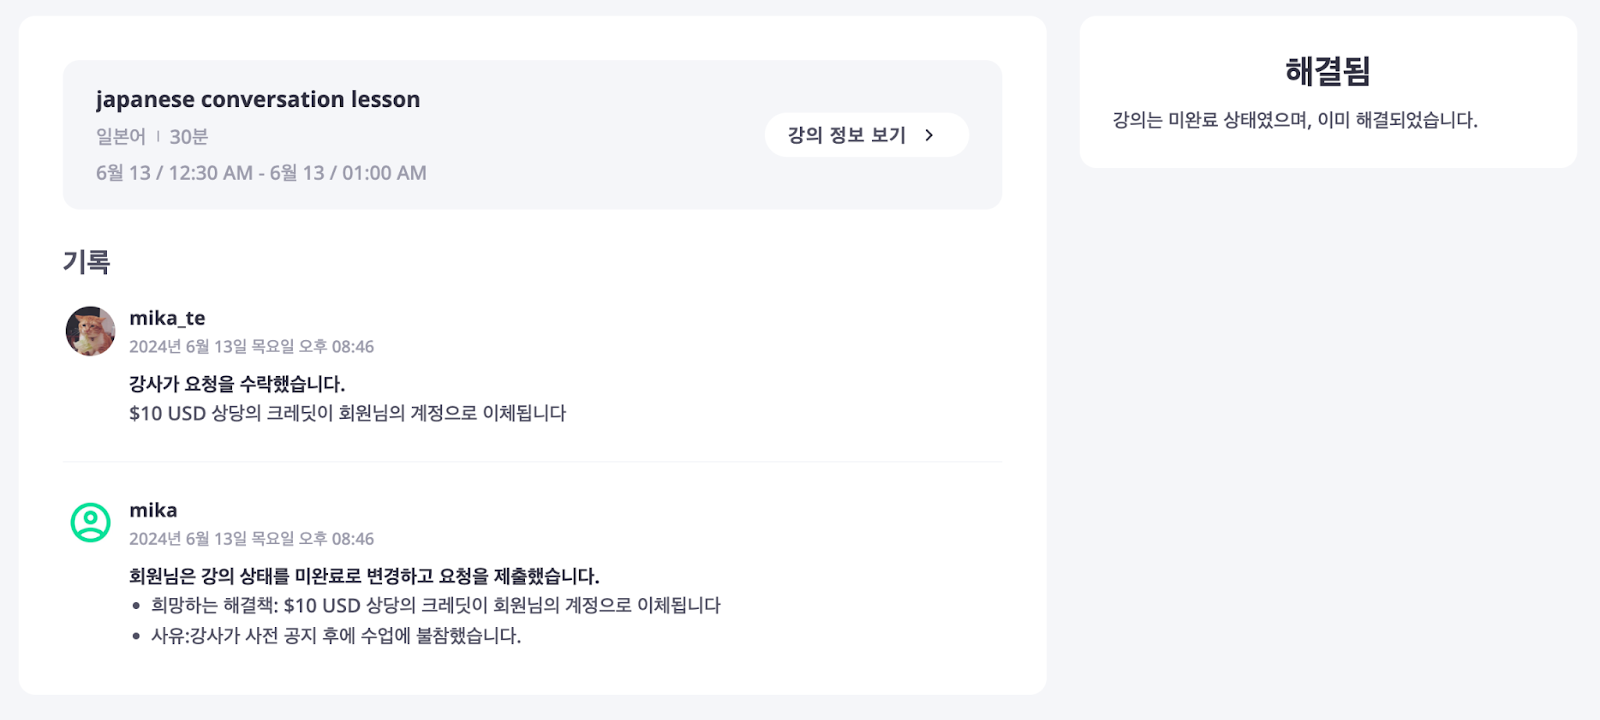The width and height of the screenshot is (1600, 720).
Task: Open the 강의 정보 보기 button
Action: point(866,135)
